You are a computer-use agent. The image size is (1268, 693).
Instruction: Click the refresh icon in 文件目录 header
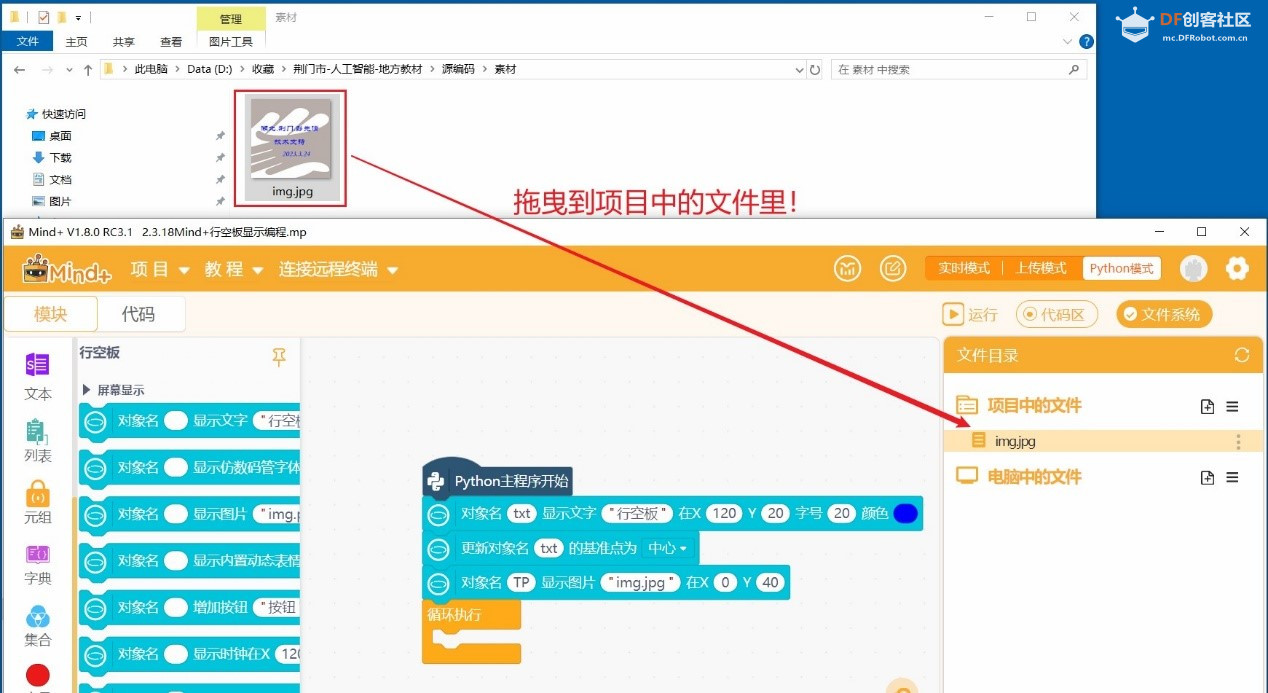[1242, 355]
